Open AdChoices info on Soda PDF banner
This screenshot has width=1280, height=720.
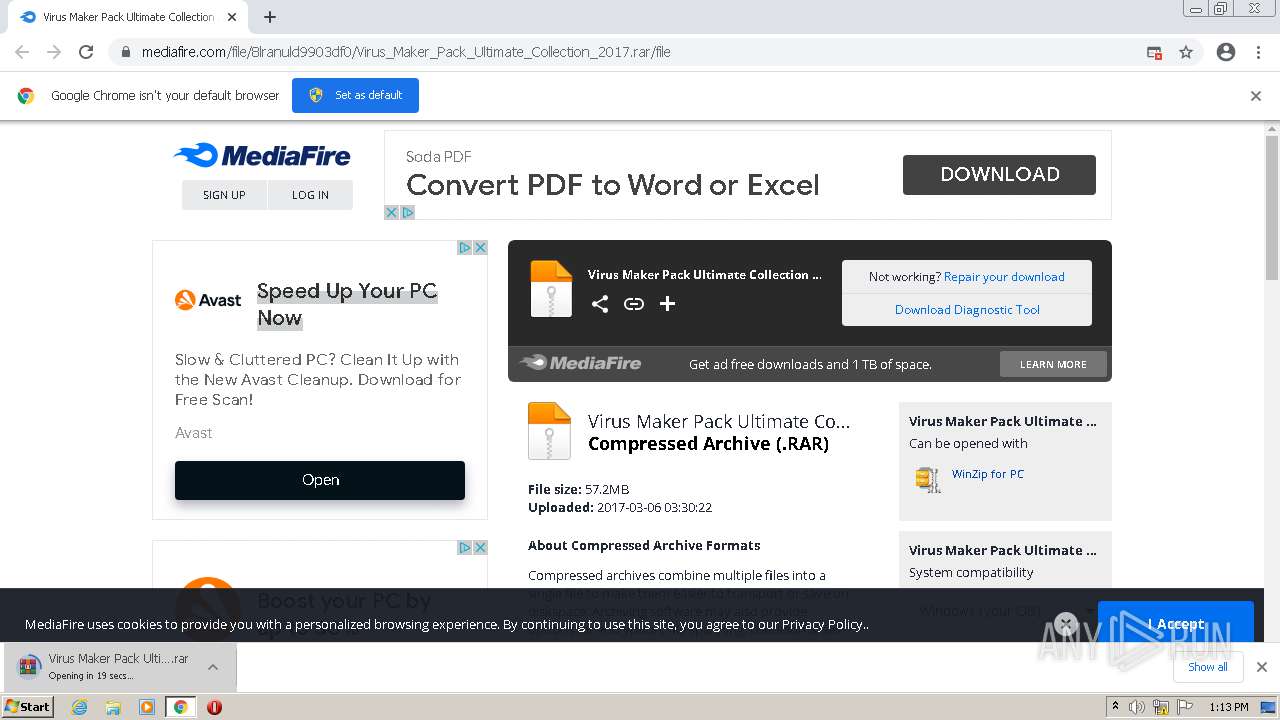click(x=407, y=212)
